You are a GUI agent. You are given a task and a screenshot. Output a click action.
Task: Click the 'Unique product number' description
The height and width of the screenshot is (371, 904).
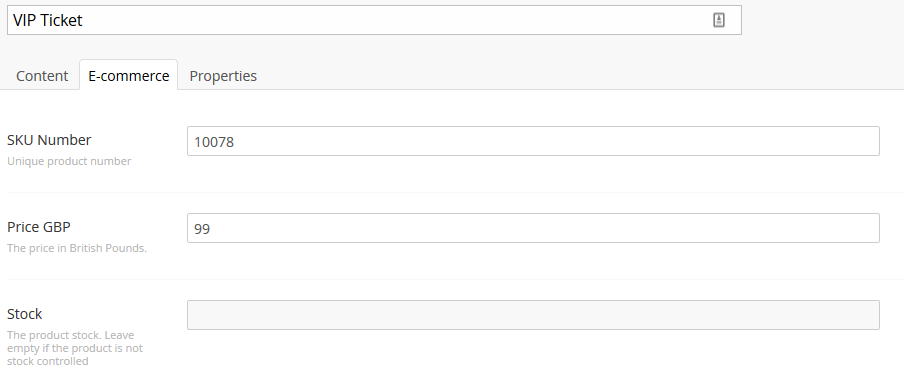pos(69,161)
